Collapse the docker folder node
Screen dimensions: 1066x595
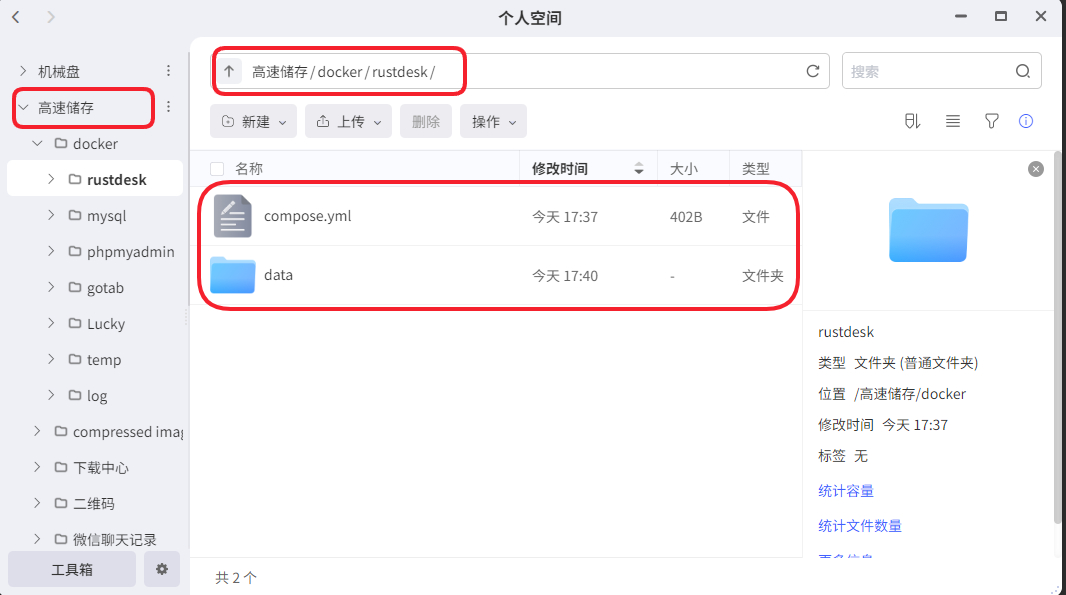[37, 143]
